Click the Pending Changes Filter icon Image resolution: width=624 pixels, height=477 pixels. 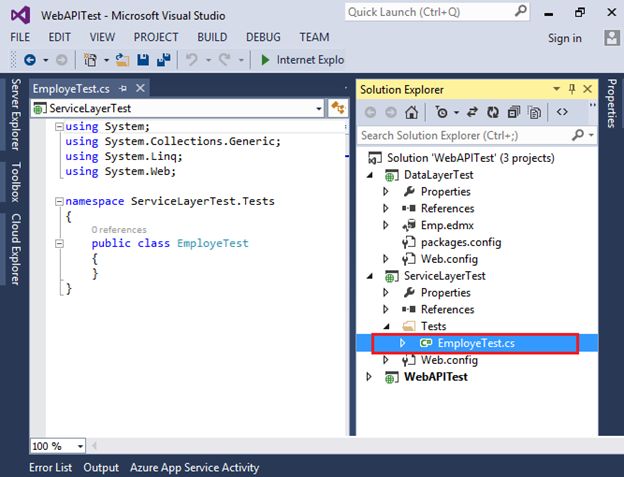[x=441, y=113]
